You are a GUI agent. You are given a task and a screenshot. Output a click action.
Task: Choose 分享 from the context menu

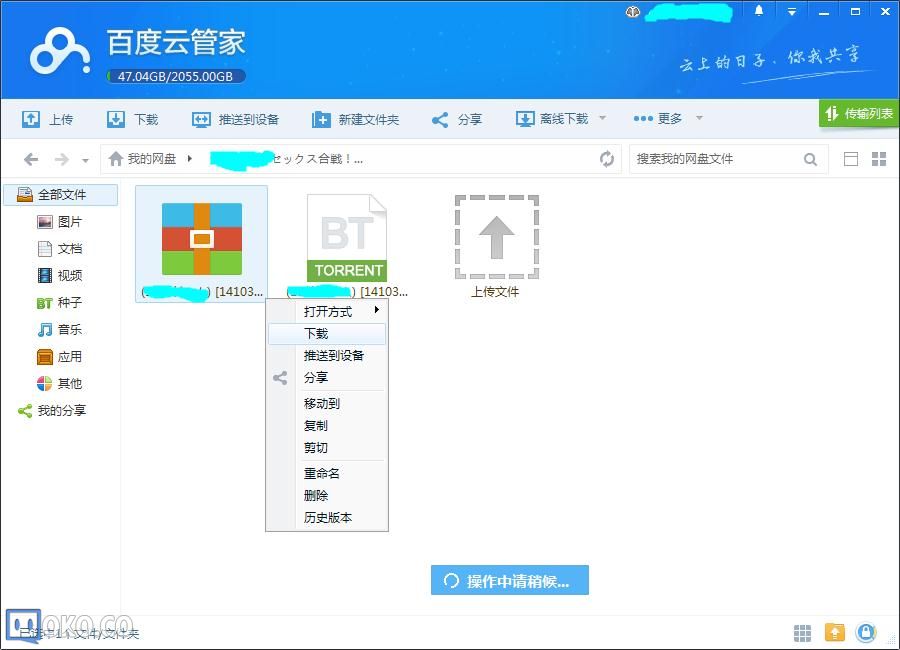tap(327, 377)
